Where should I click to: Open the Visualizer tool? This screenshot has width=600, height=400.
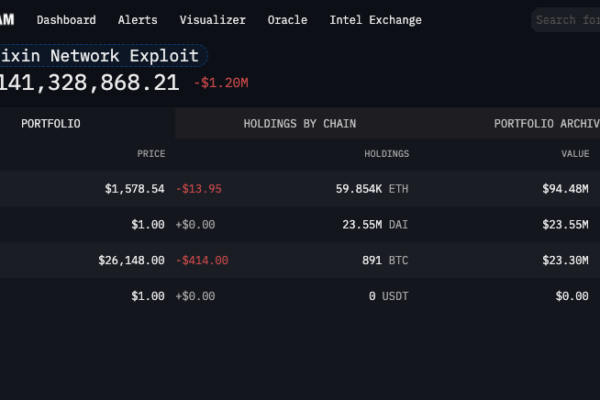tap(212, 20)
